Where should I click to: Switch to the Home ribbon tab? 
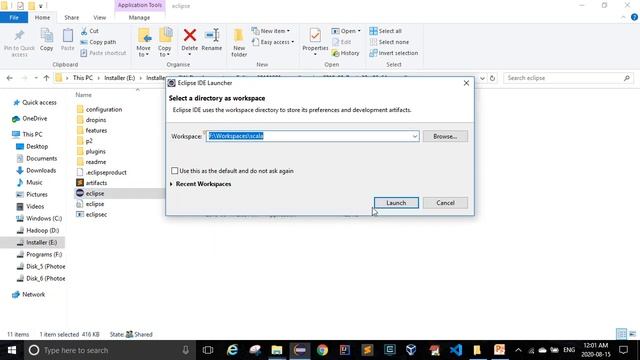coord(42,18)
